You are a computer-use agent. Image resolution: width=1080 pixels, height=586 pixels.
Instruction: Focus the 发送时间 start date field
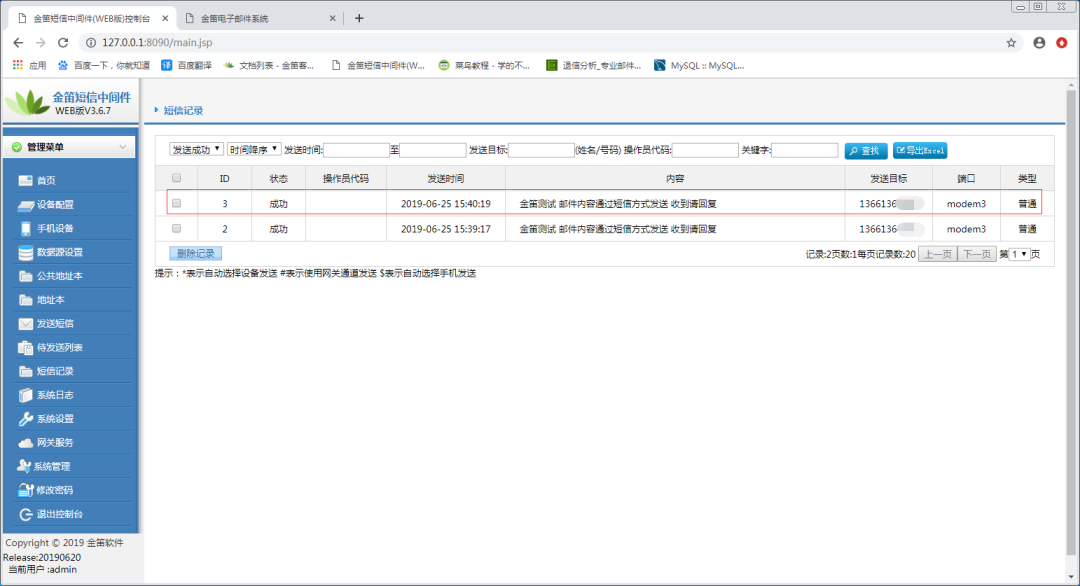(356, 150)
